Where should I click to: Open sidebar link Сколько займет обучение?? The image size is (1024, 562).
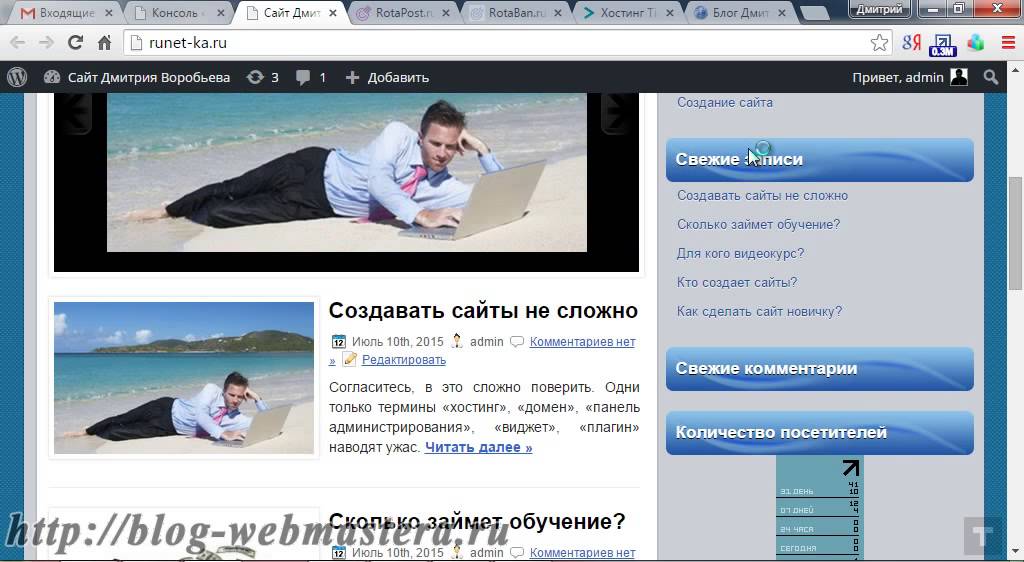point(758,225)
